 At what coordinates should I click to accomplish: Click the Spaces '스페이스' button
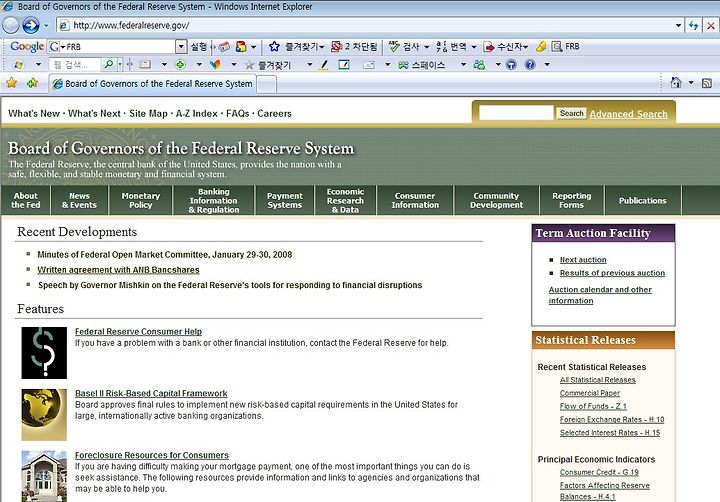click(422, 65)
